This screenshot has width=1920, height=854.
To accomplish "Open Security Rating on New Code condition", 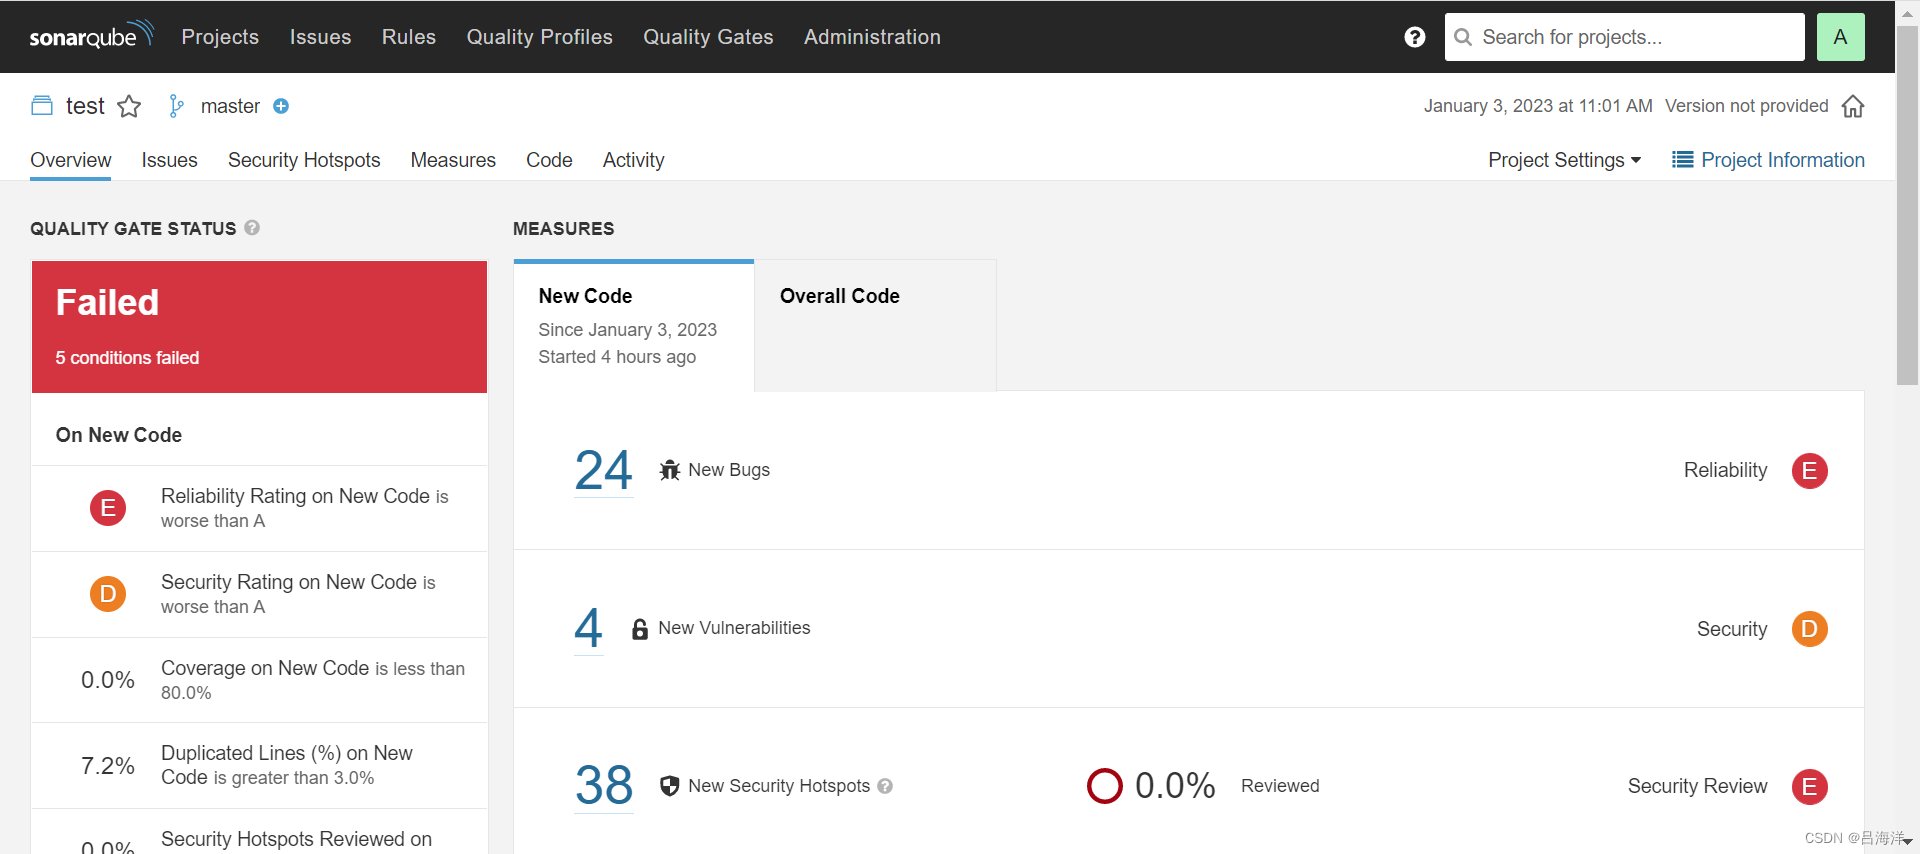I will [260, 594].
